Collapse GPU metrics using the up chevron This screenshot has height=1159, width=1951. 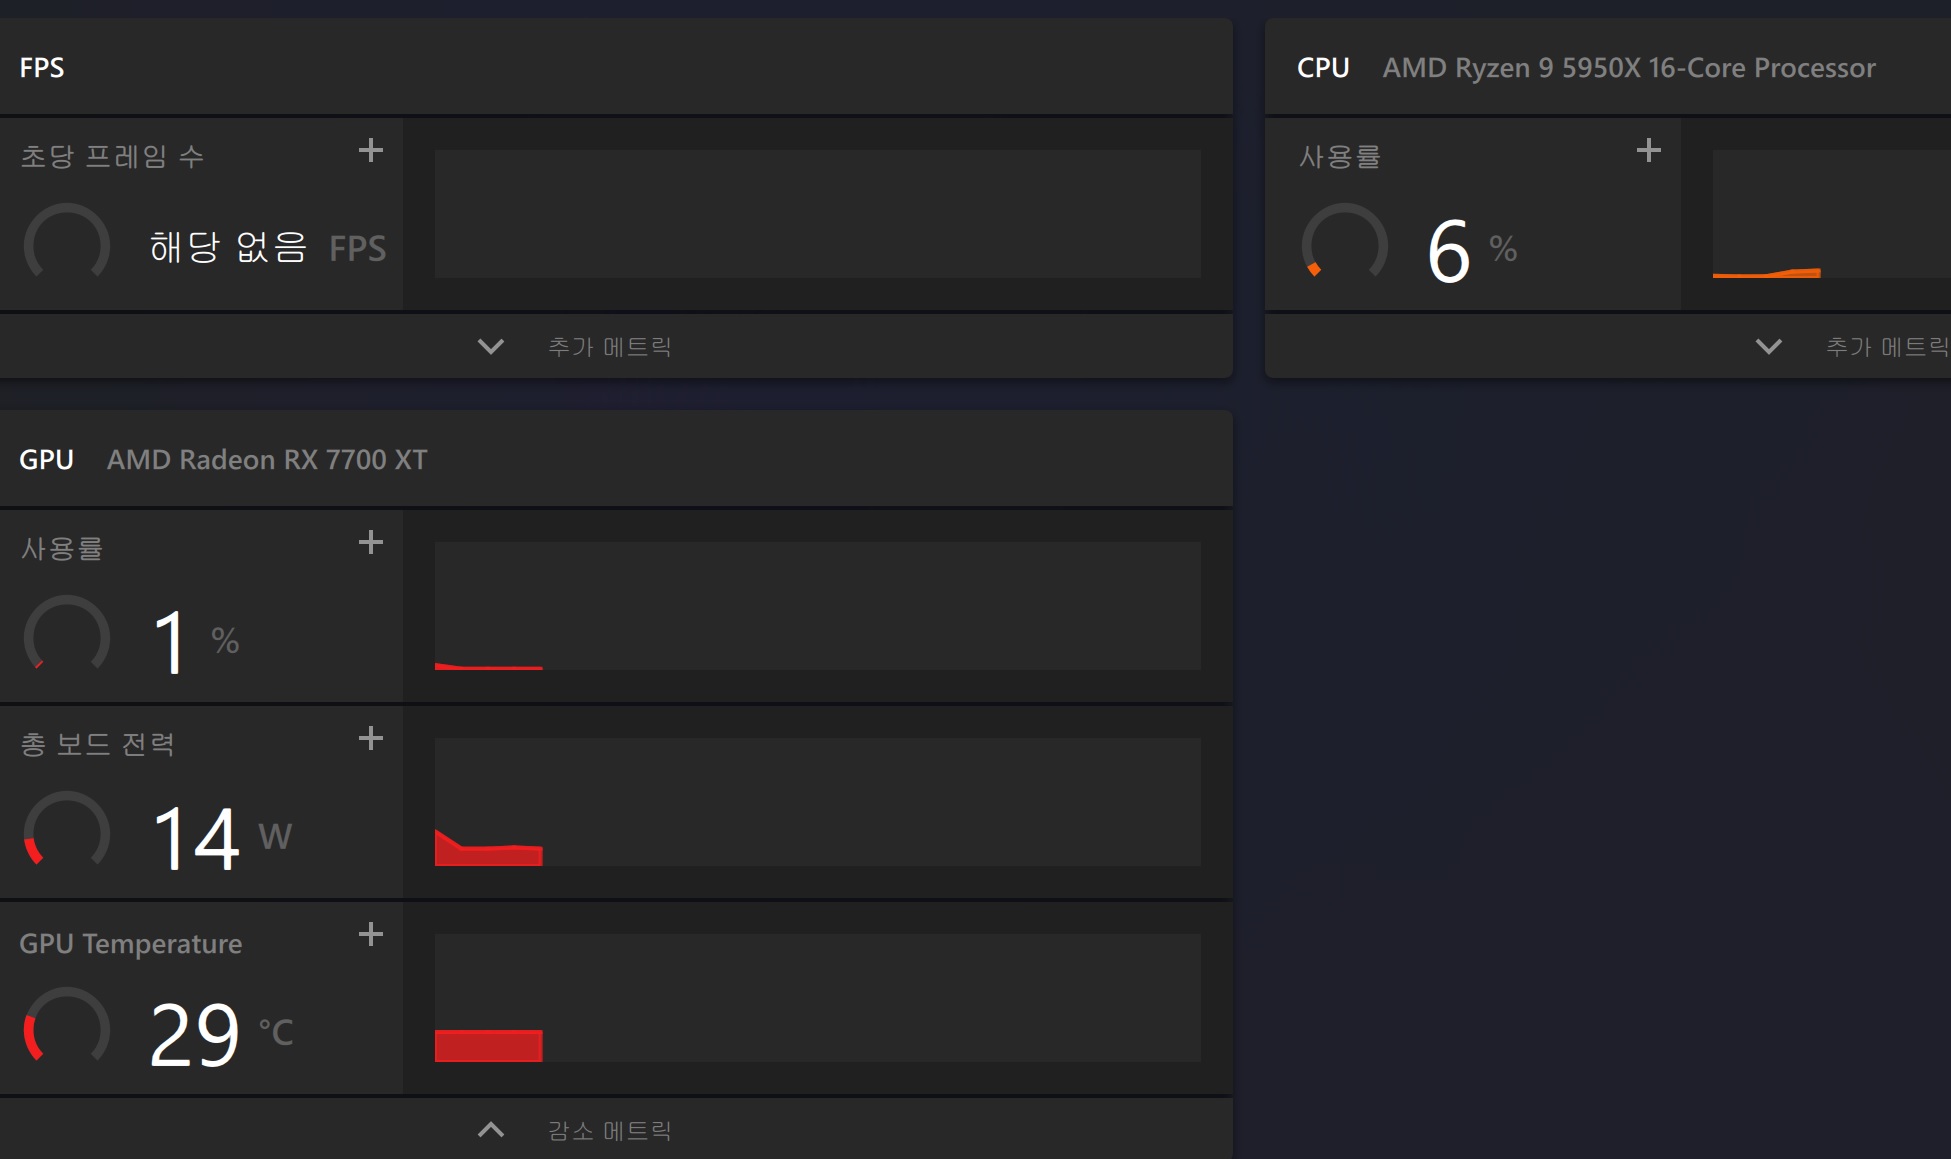point(491,1130)
